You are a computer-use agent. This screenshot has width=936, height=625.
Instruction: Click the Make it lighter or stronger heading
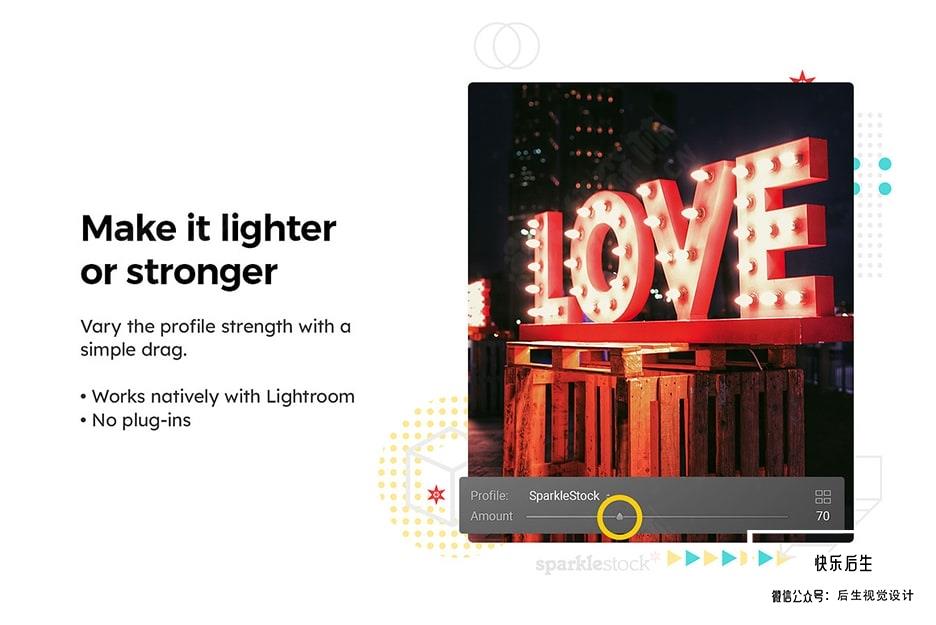pos(208,250)
